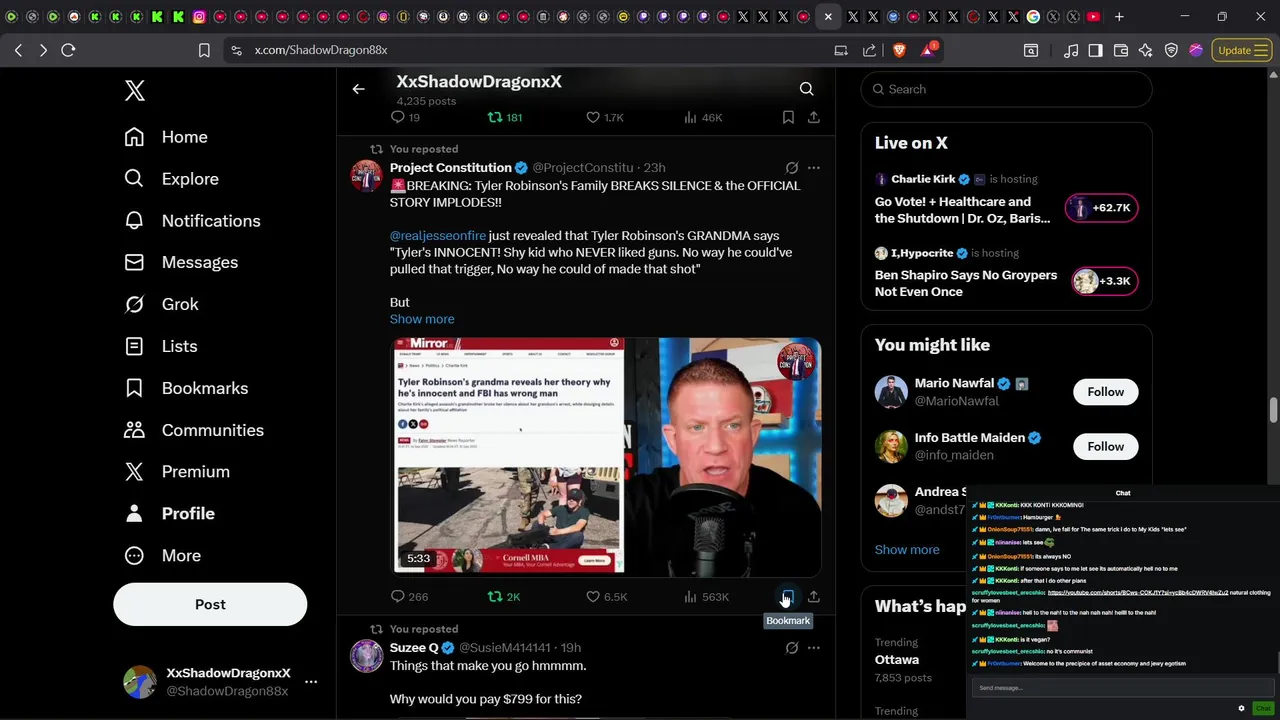Open Brave VPN shield icon
Viewport: 1280px width, 720px height.
pos(1171,50)
